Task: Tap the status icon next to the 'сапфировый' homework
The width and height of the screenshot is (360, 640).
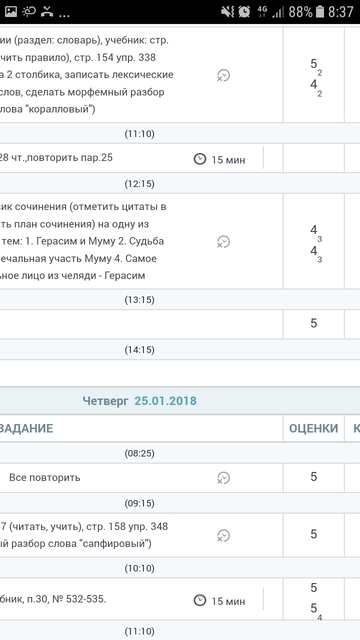Action: (x=223, y=536)
